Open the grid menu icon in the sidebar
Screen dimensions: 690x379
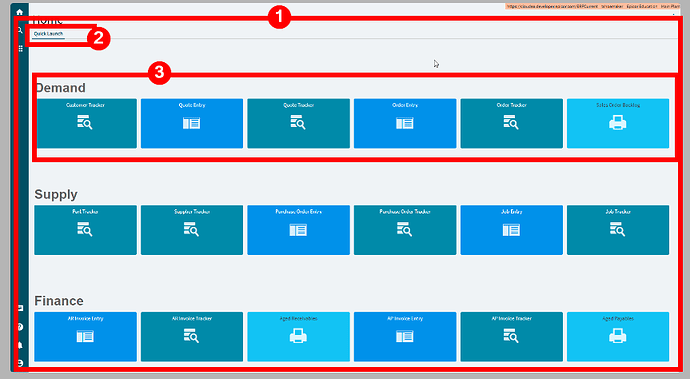click(20, 48)
